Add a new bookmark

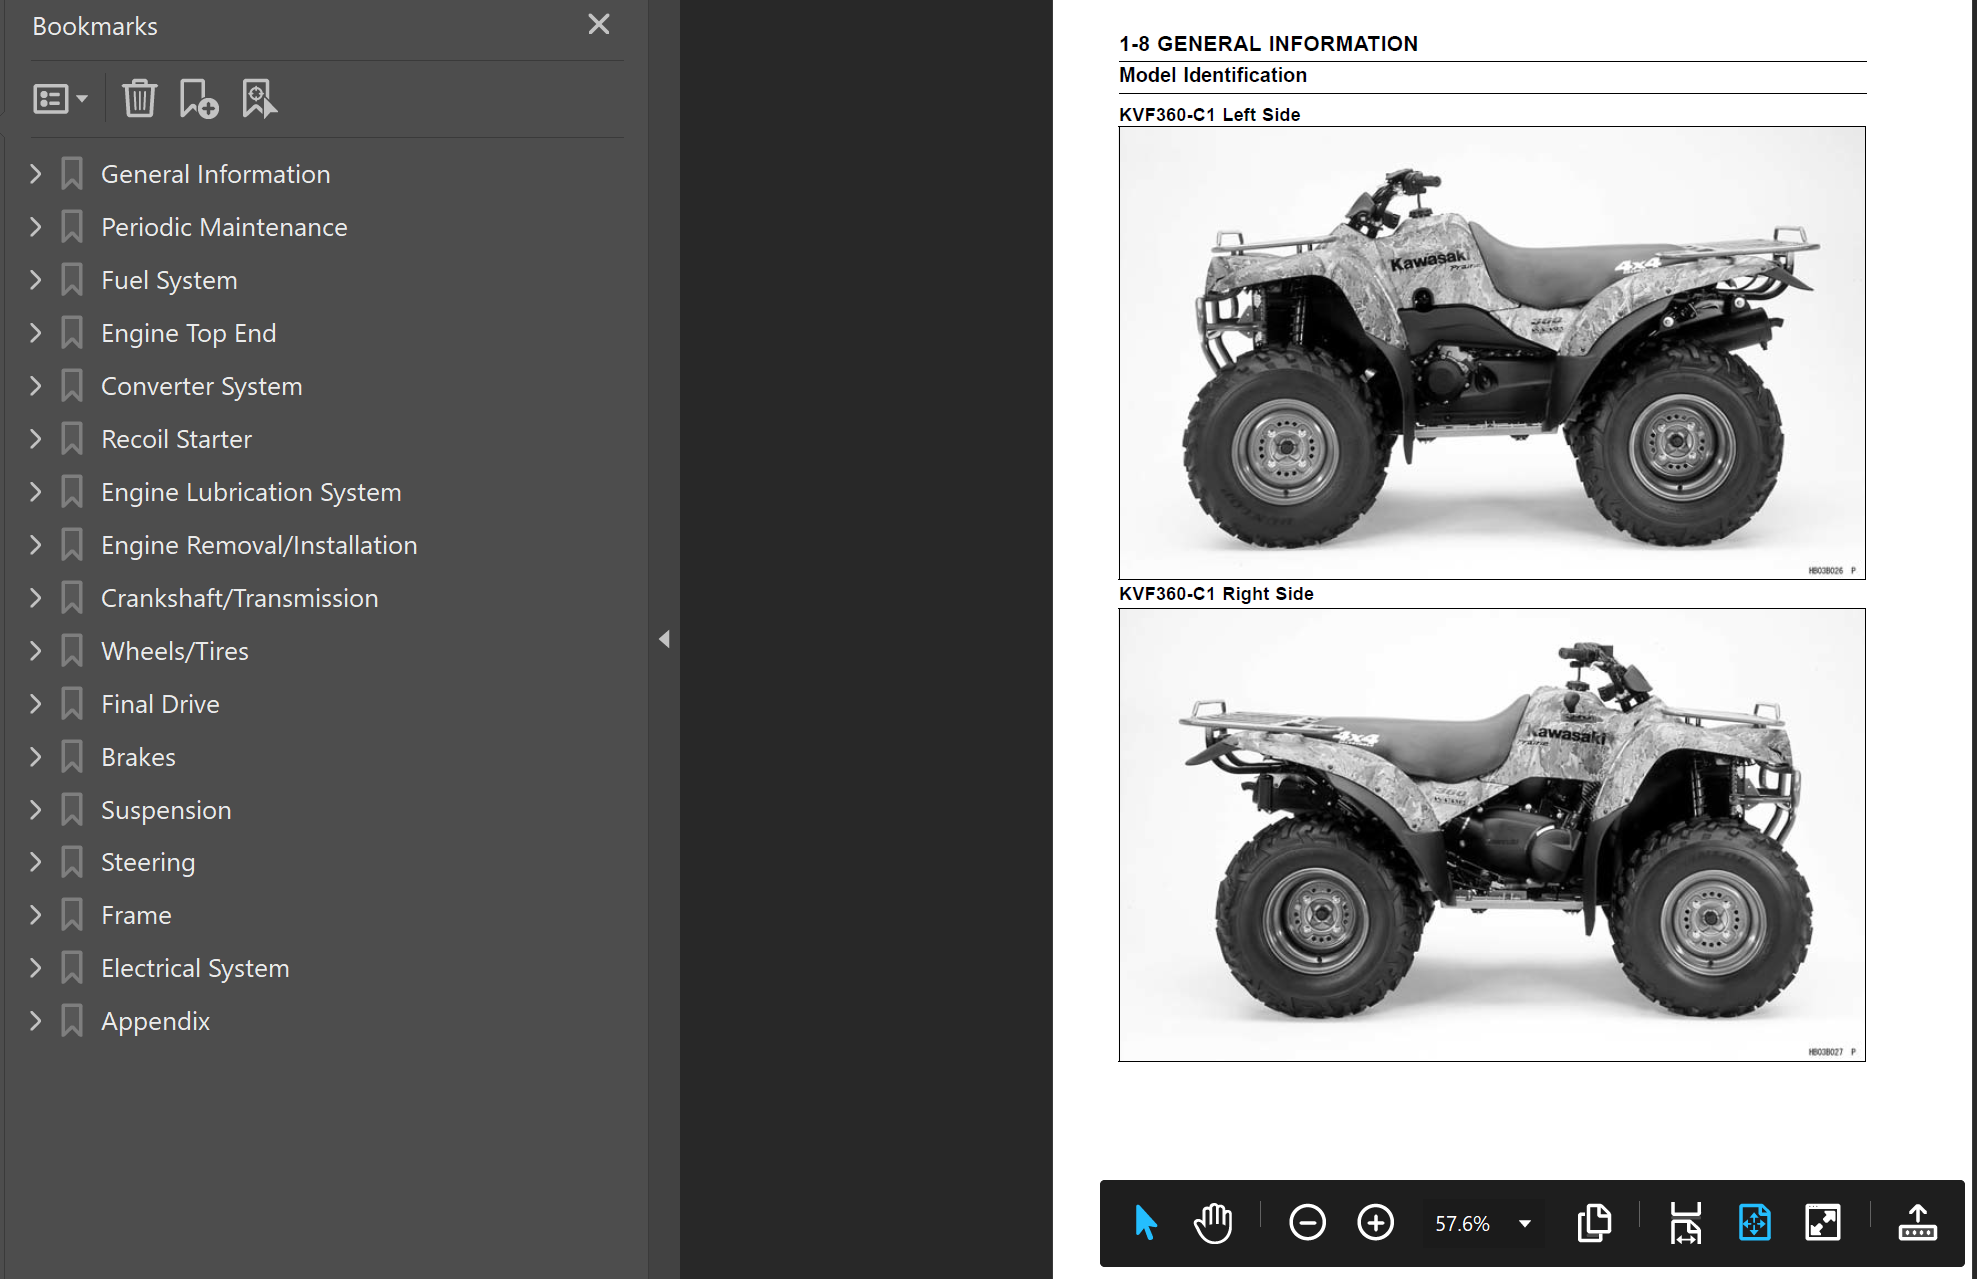pyautogui.click(x=198, y=99)
